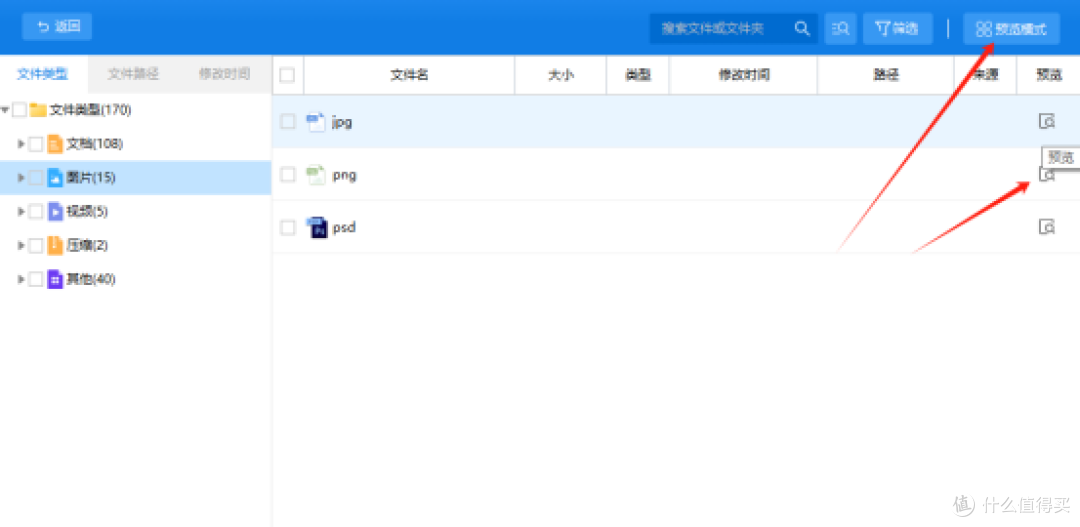Click the purple 视频 video icon
This screenshot has height=527, width=1080.
pos(55,211)
